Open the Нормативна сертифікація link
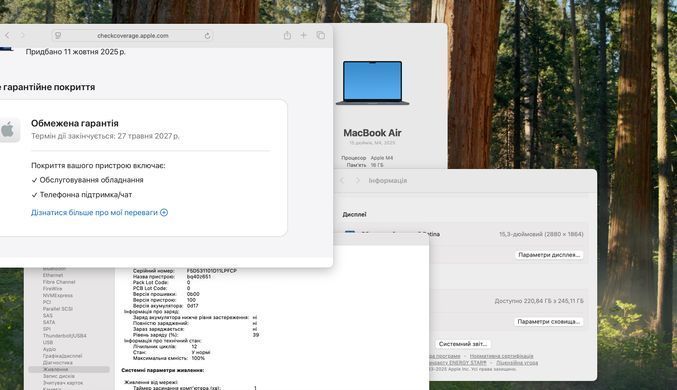The height and width of the screenshot is (390, 677). (501, 356)
